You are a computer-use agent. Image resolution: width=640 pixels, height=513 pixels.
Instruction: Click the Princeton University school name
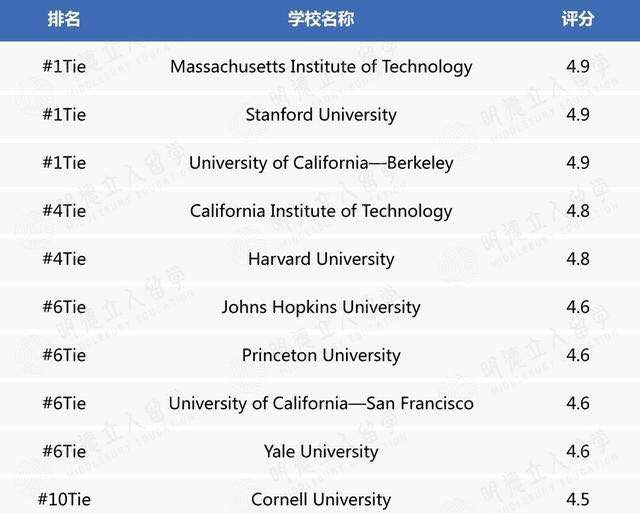coord(321,355)
